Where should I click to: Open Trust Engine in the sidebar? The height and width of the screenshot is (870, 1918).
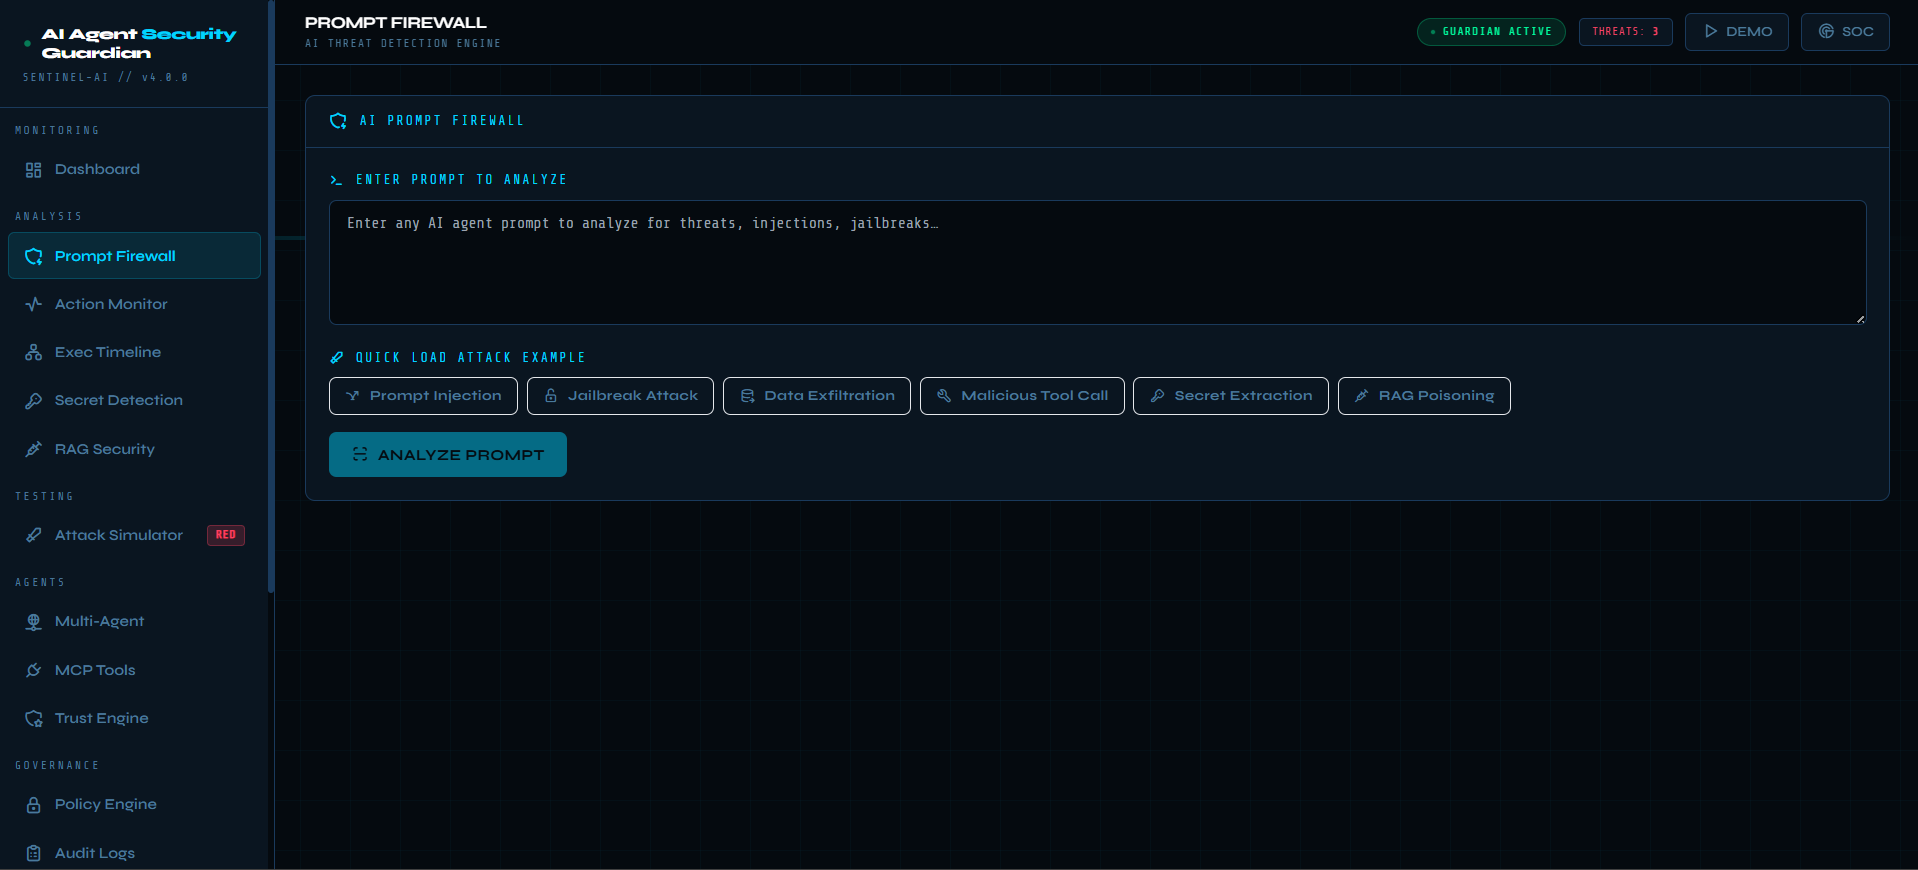click(134, 718)
